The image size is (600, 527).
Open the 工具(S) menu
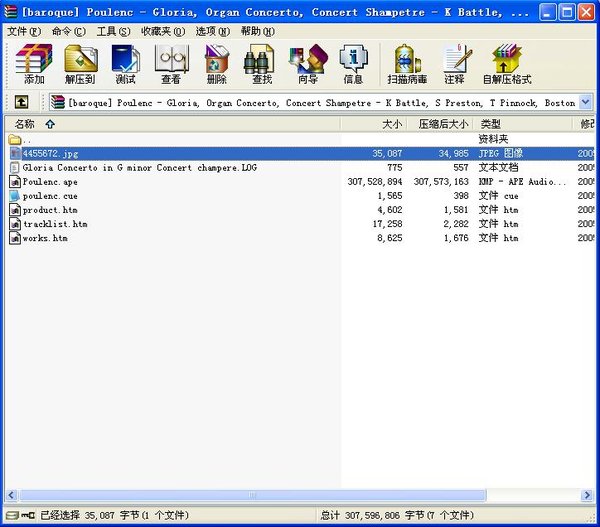click(113, 31)
